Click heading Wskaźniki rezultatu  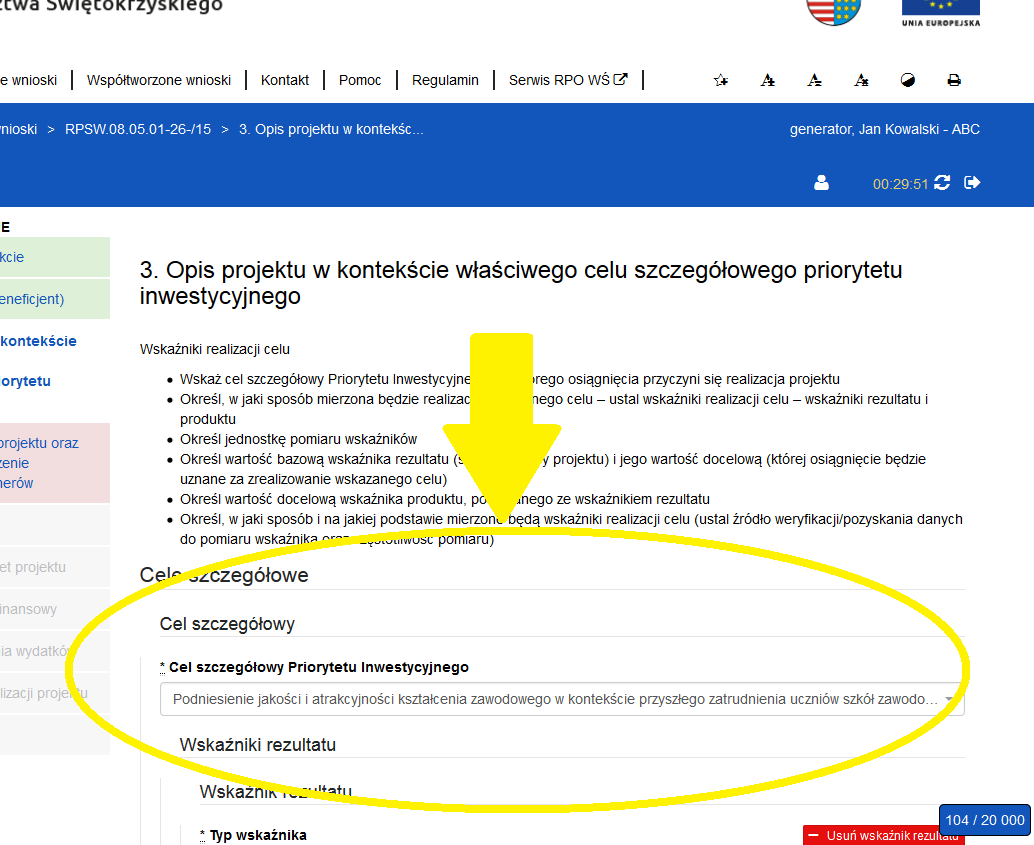[258, 745]
